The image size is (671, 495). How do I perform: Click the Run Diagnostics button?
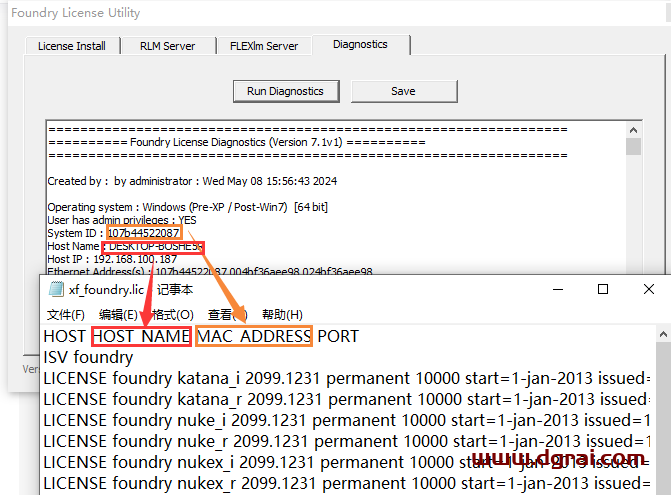coord(285,91)
